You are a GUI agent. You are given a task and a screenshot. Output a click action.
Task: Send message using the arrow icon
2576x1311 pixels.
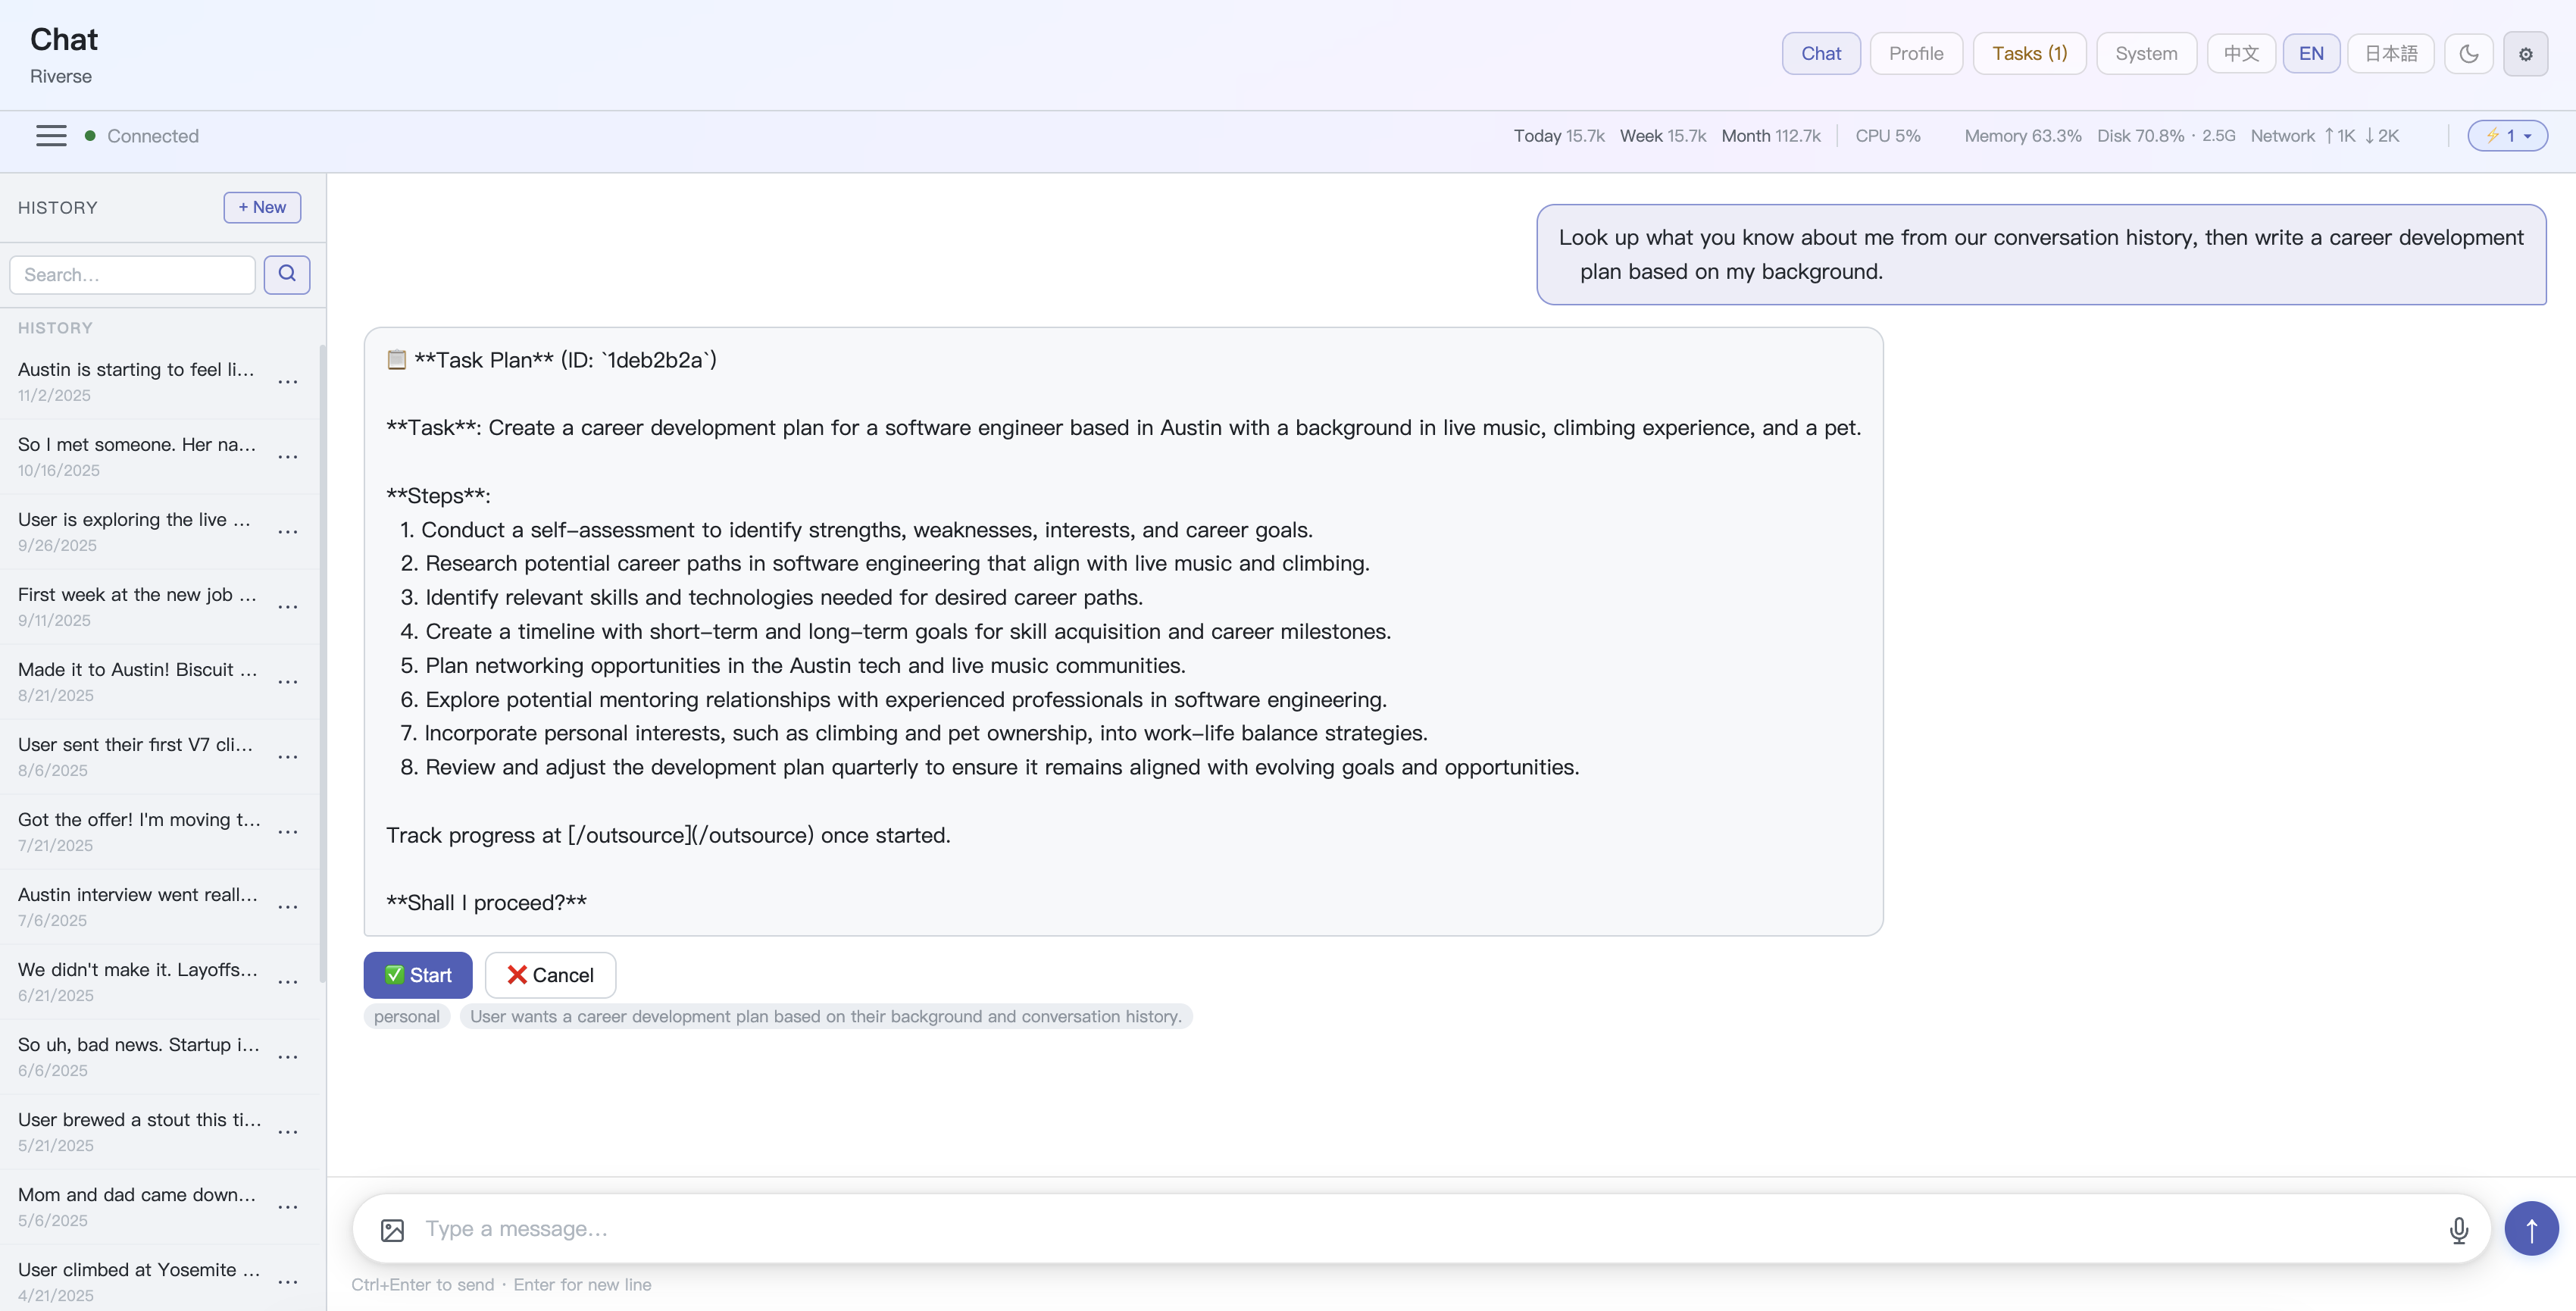pos(2531,1228)
